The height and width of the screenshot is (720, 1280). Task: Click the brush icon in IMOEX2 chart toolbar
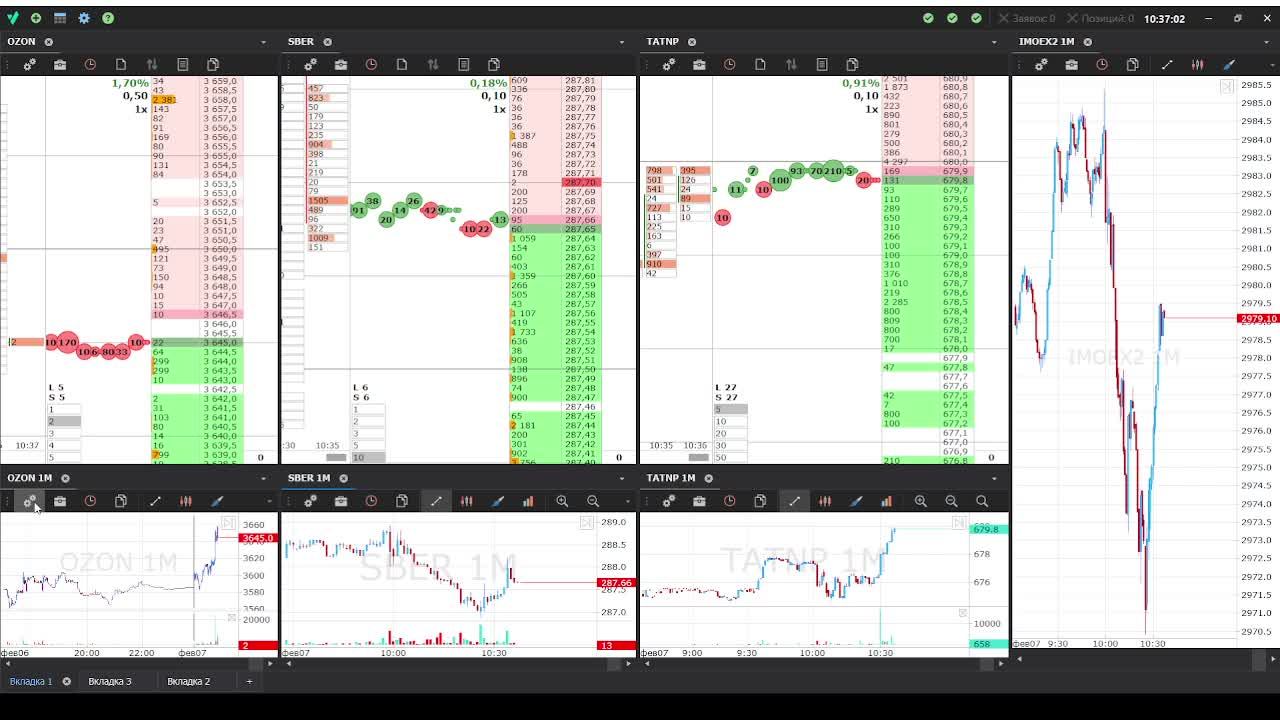click(1229, 64)
